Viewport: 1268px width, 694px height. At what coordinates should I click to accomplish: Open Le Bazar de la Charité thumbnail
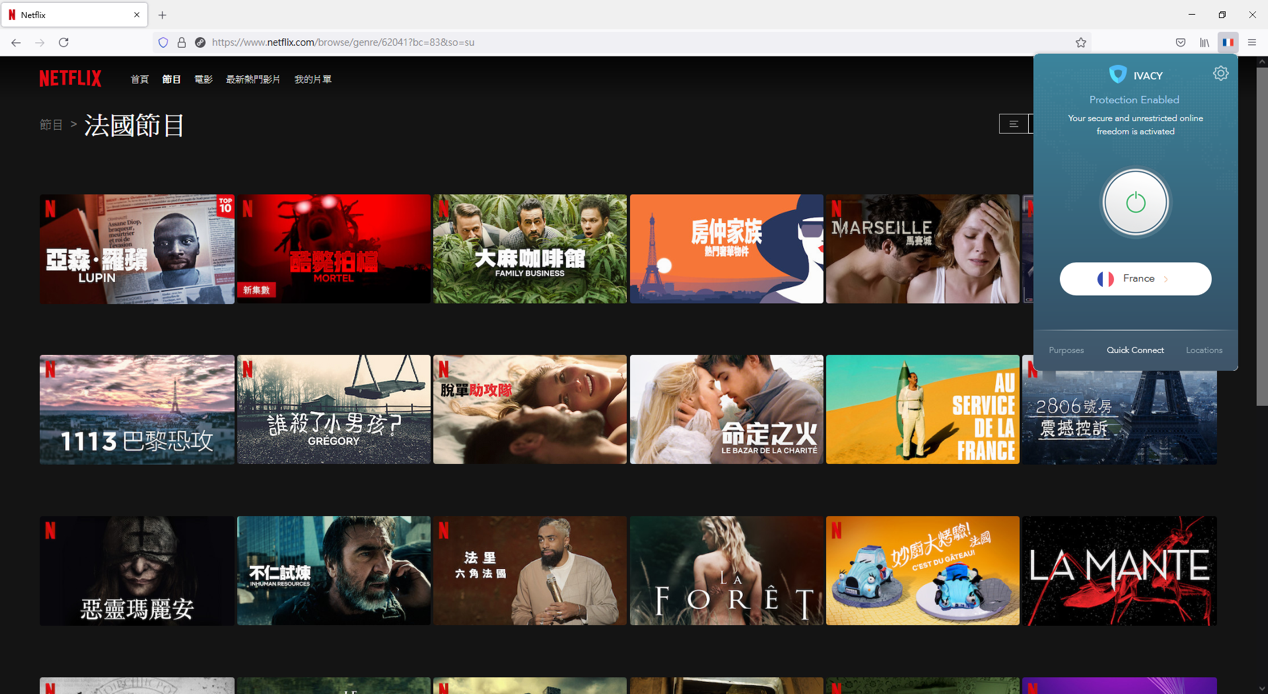click(726, 410)
